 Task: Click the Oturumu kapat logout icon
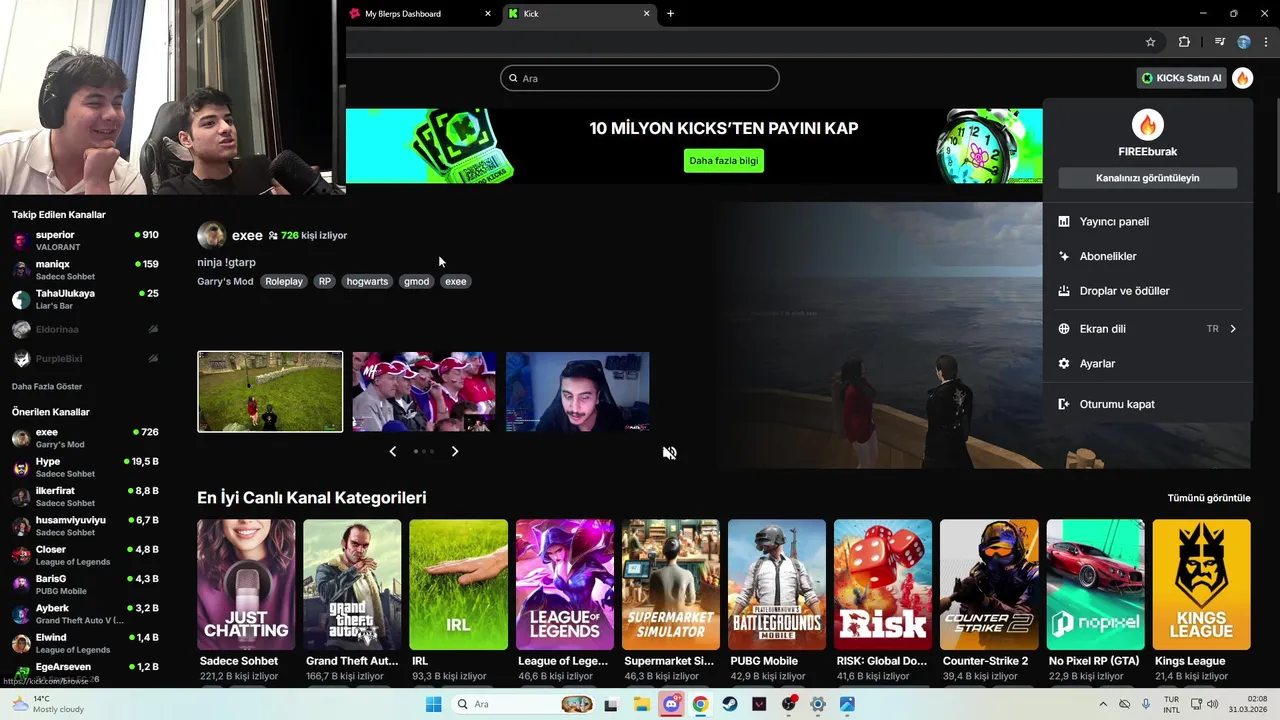click(1064, 404)
